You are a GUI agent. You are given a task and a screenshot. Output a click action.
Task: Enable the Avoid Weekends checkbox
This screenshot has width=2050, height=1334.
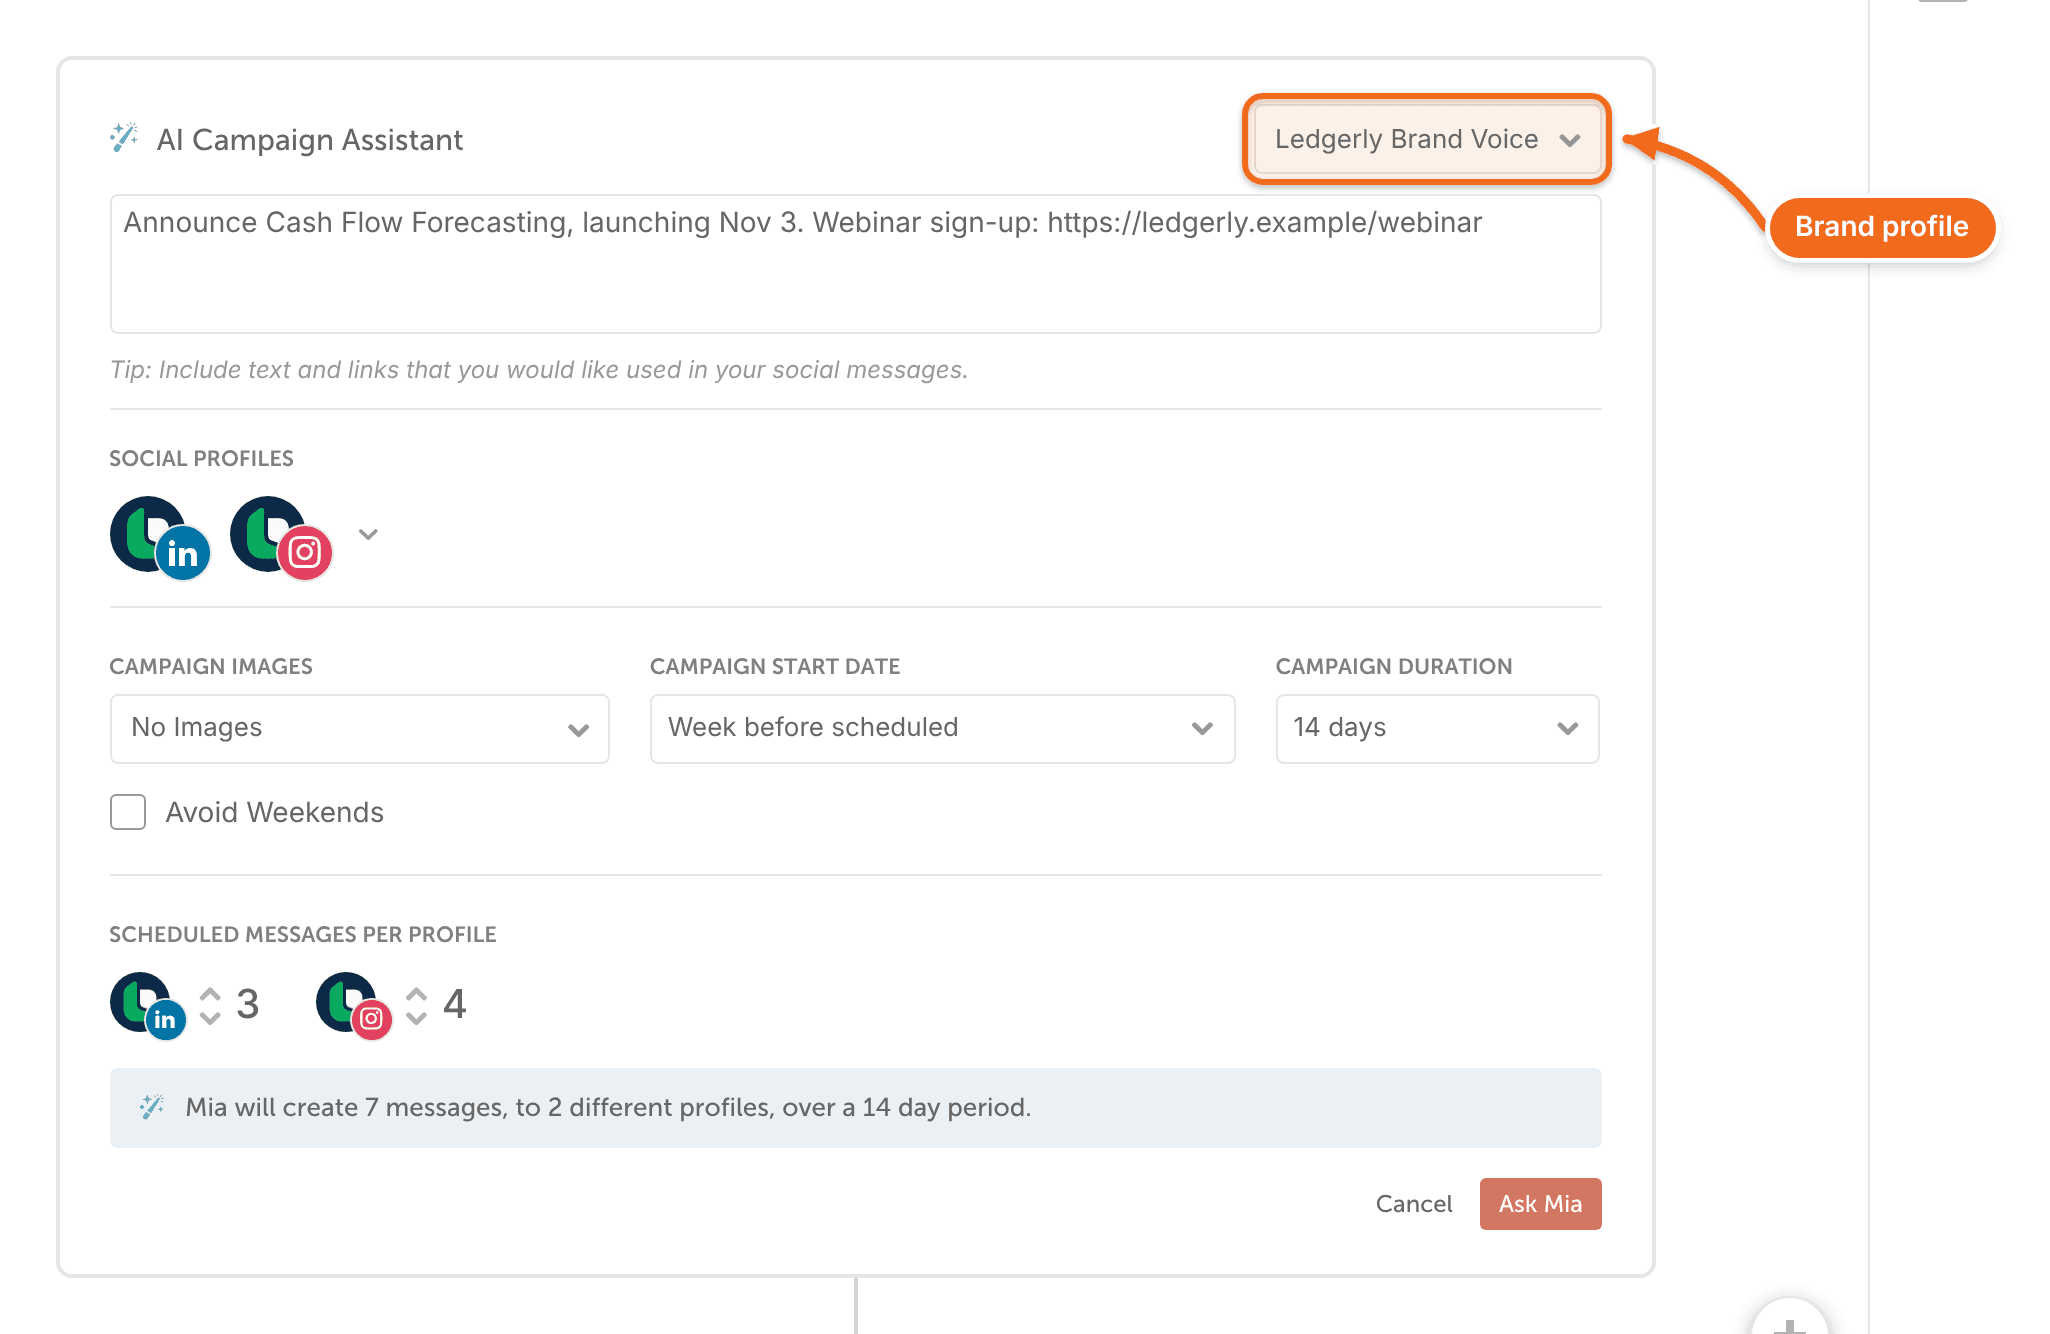[x=128, y=812]
